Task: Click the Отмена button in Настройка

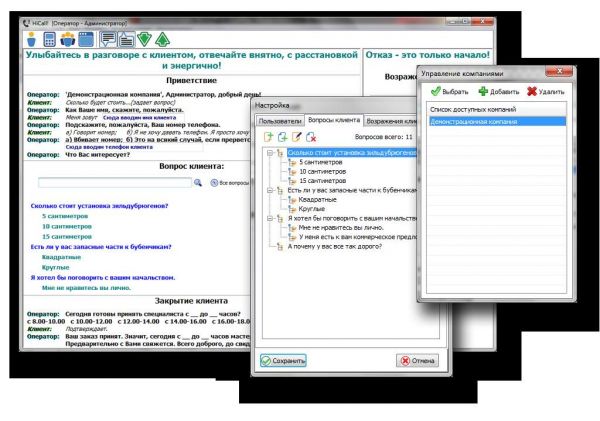Action: click(417, 361)
